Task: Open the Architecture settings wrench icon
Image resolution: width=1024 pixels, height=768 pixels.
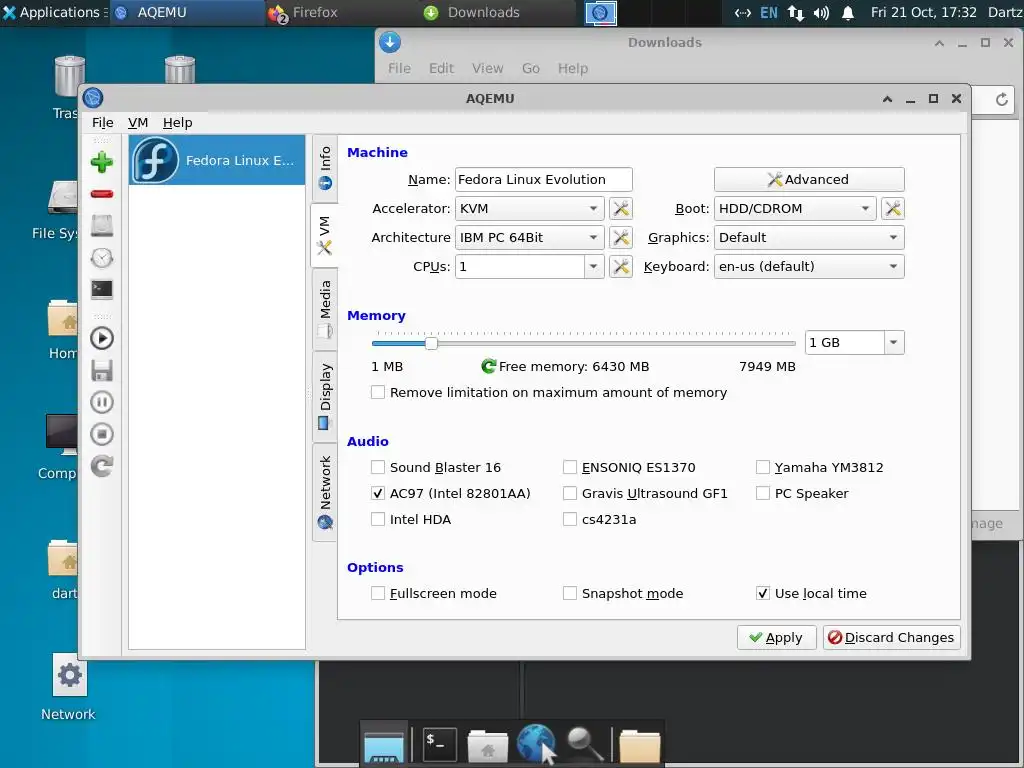Action: (620, 238)
